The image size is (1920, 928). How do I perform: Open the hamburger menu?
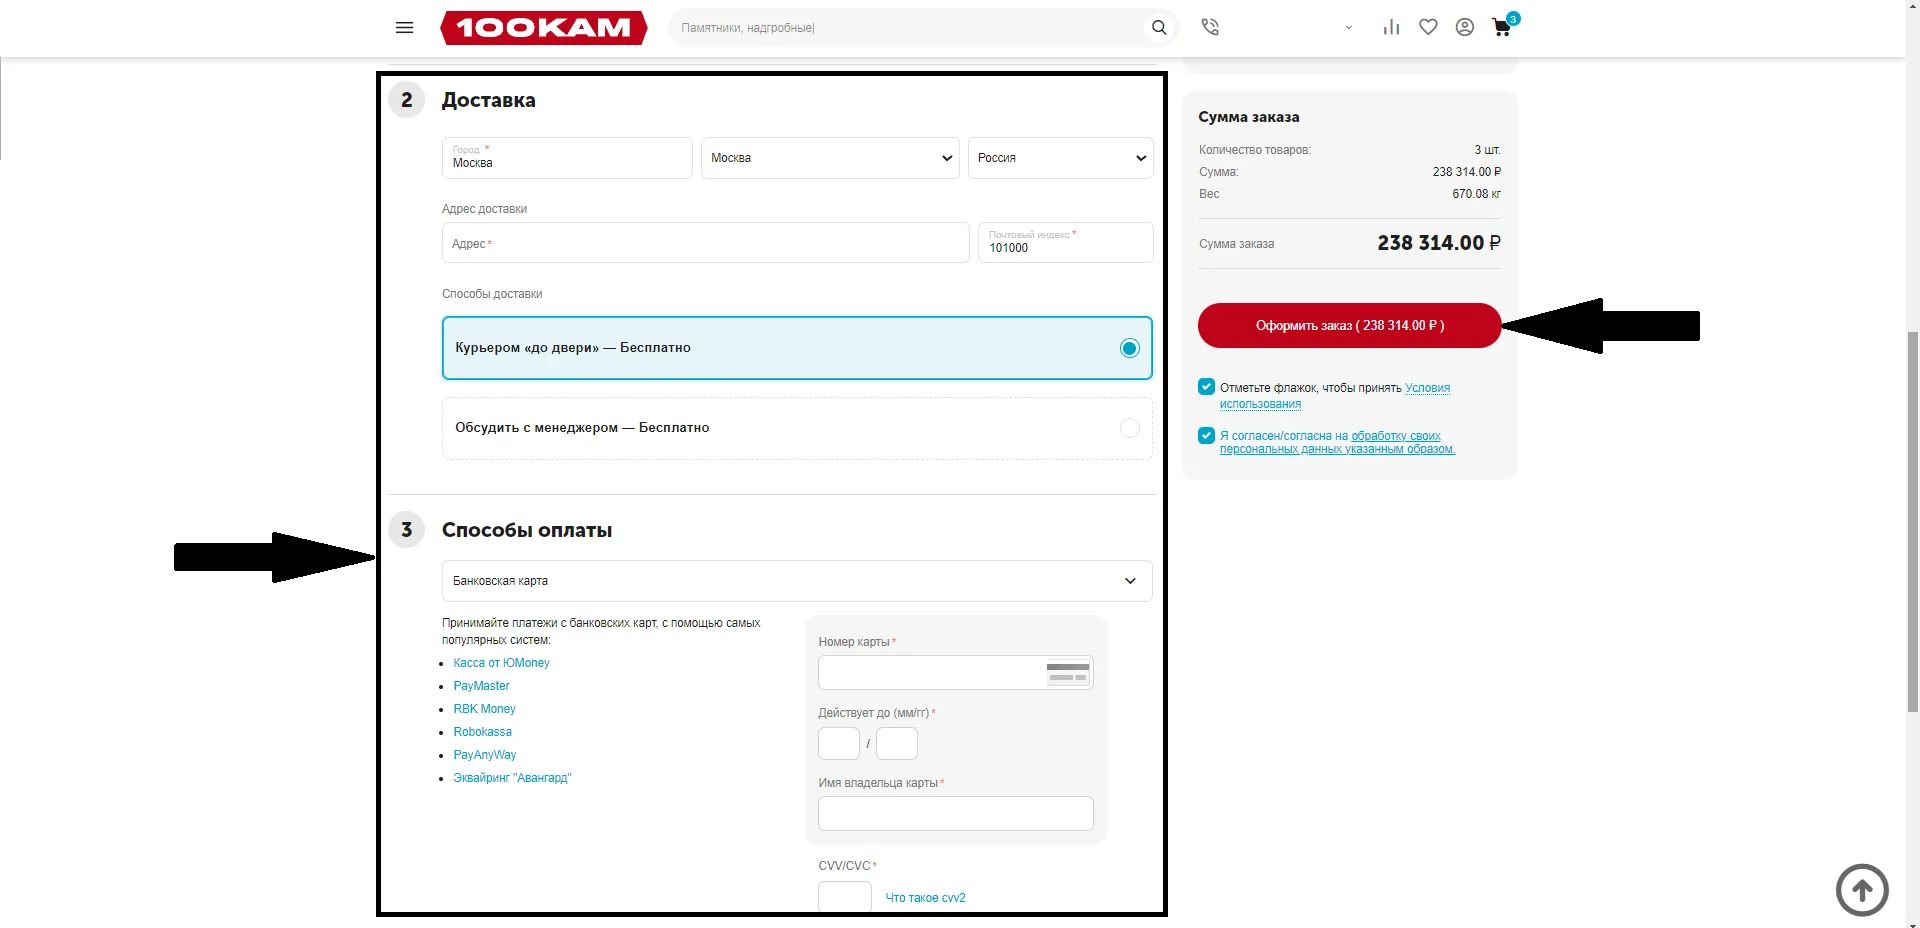(x=404, y=28)
